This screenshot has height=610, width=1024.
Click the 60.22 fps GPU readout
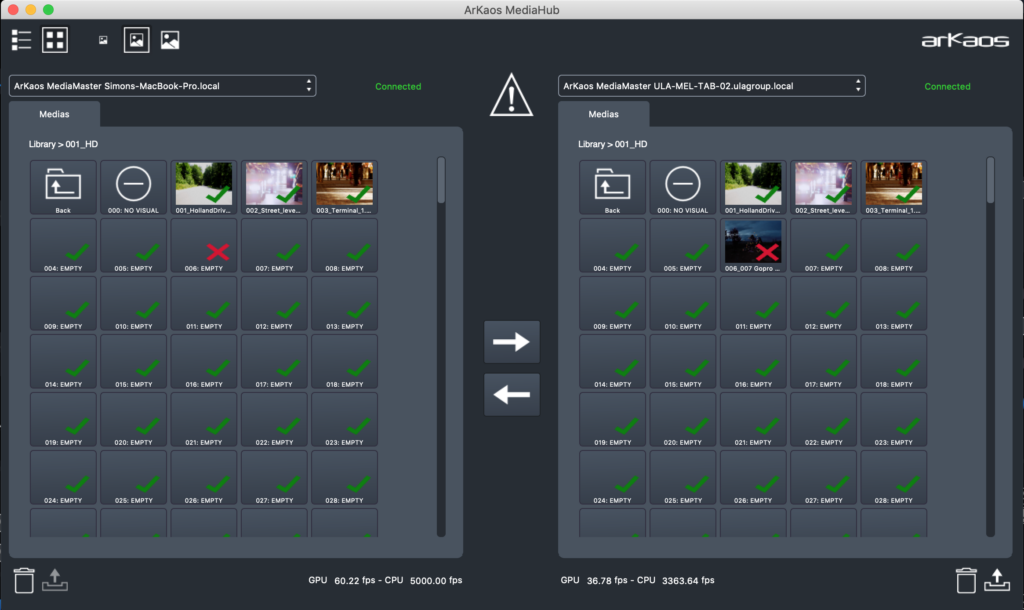tap(355, 580)
